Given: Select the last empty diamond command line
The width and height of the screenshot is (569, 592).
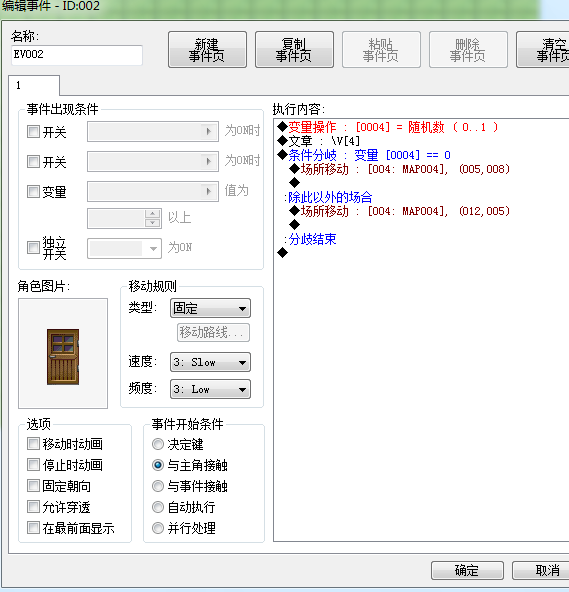Looking at the screenshot, I should [x=282, y=253].
